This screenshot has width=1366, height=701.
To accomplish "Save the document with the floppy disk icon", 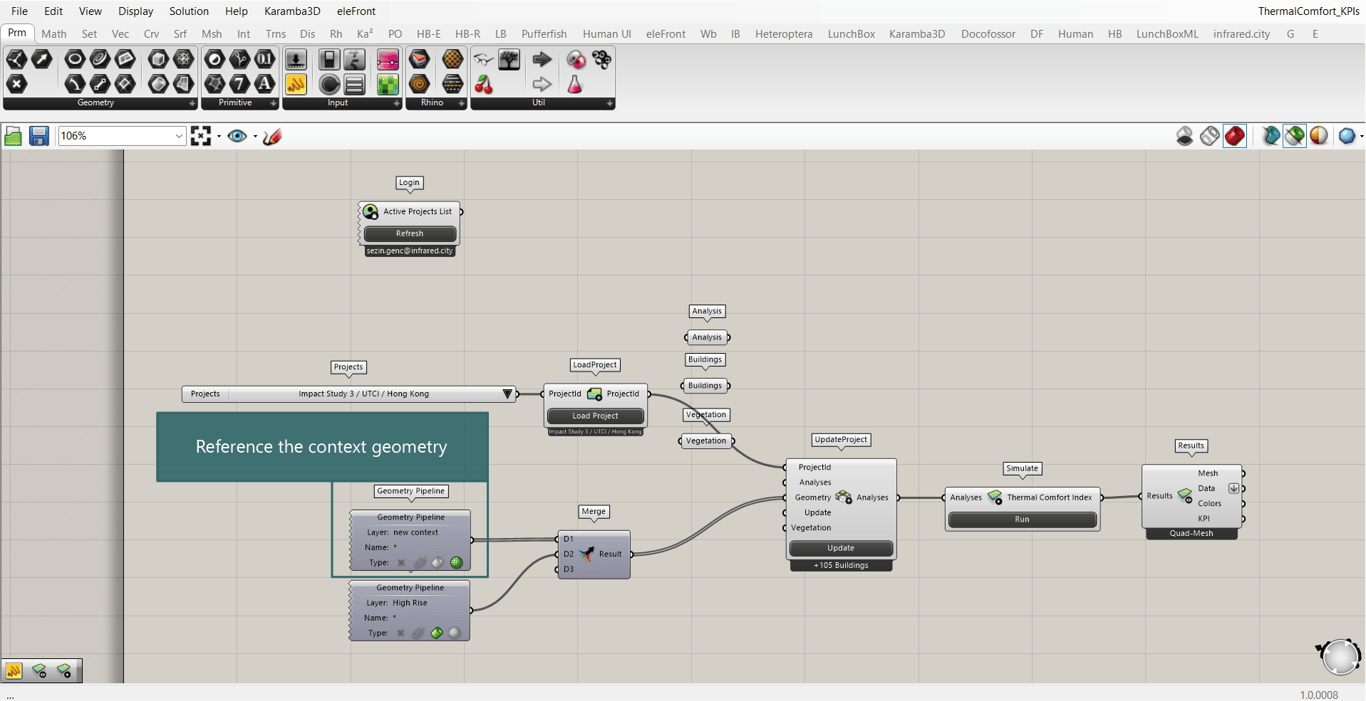I will click(39, 136).
